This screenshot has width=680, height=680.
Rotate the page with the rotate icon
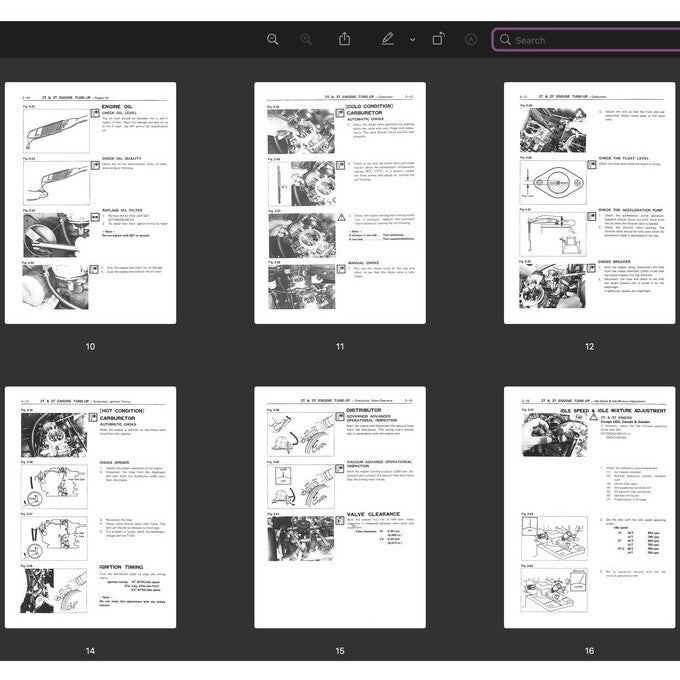point(438,39)
